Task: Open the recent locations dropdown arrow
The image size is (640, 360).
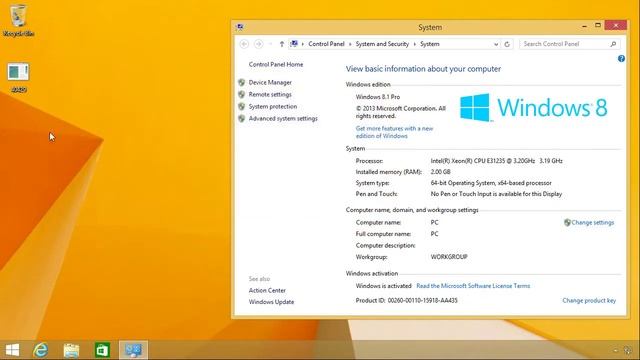Action: 270,44
